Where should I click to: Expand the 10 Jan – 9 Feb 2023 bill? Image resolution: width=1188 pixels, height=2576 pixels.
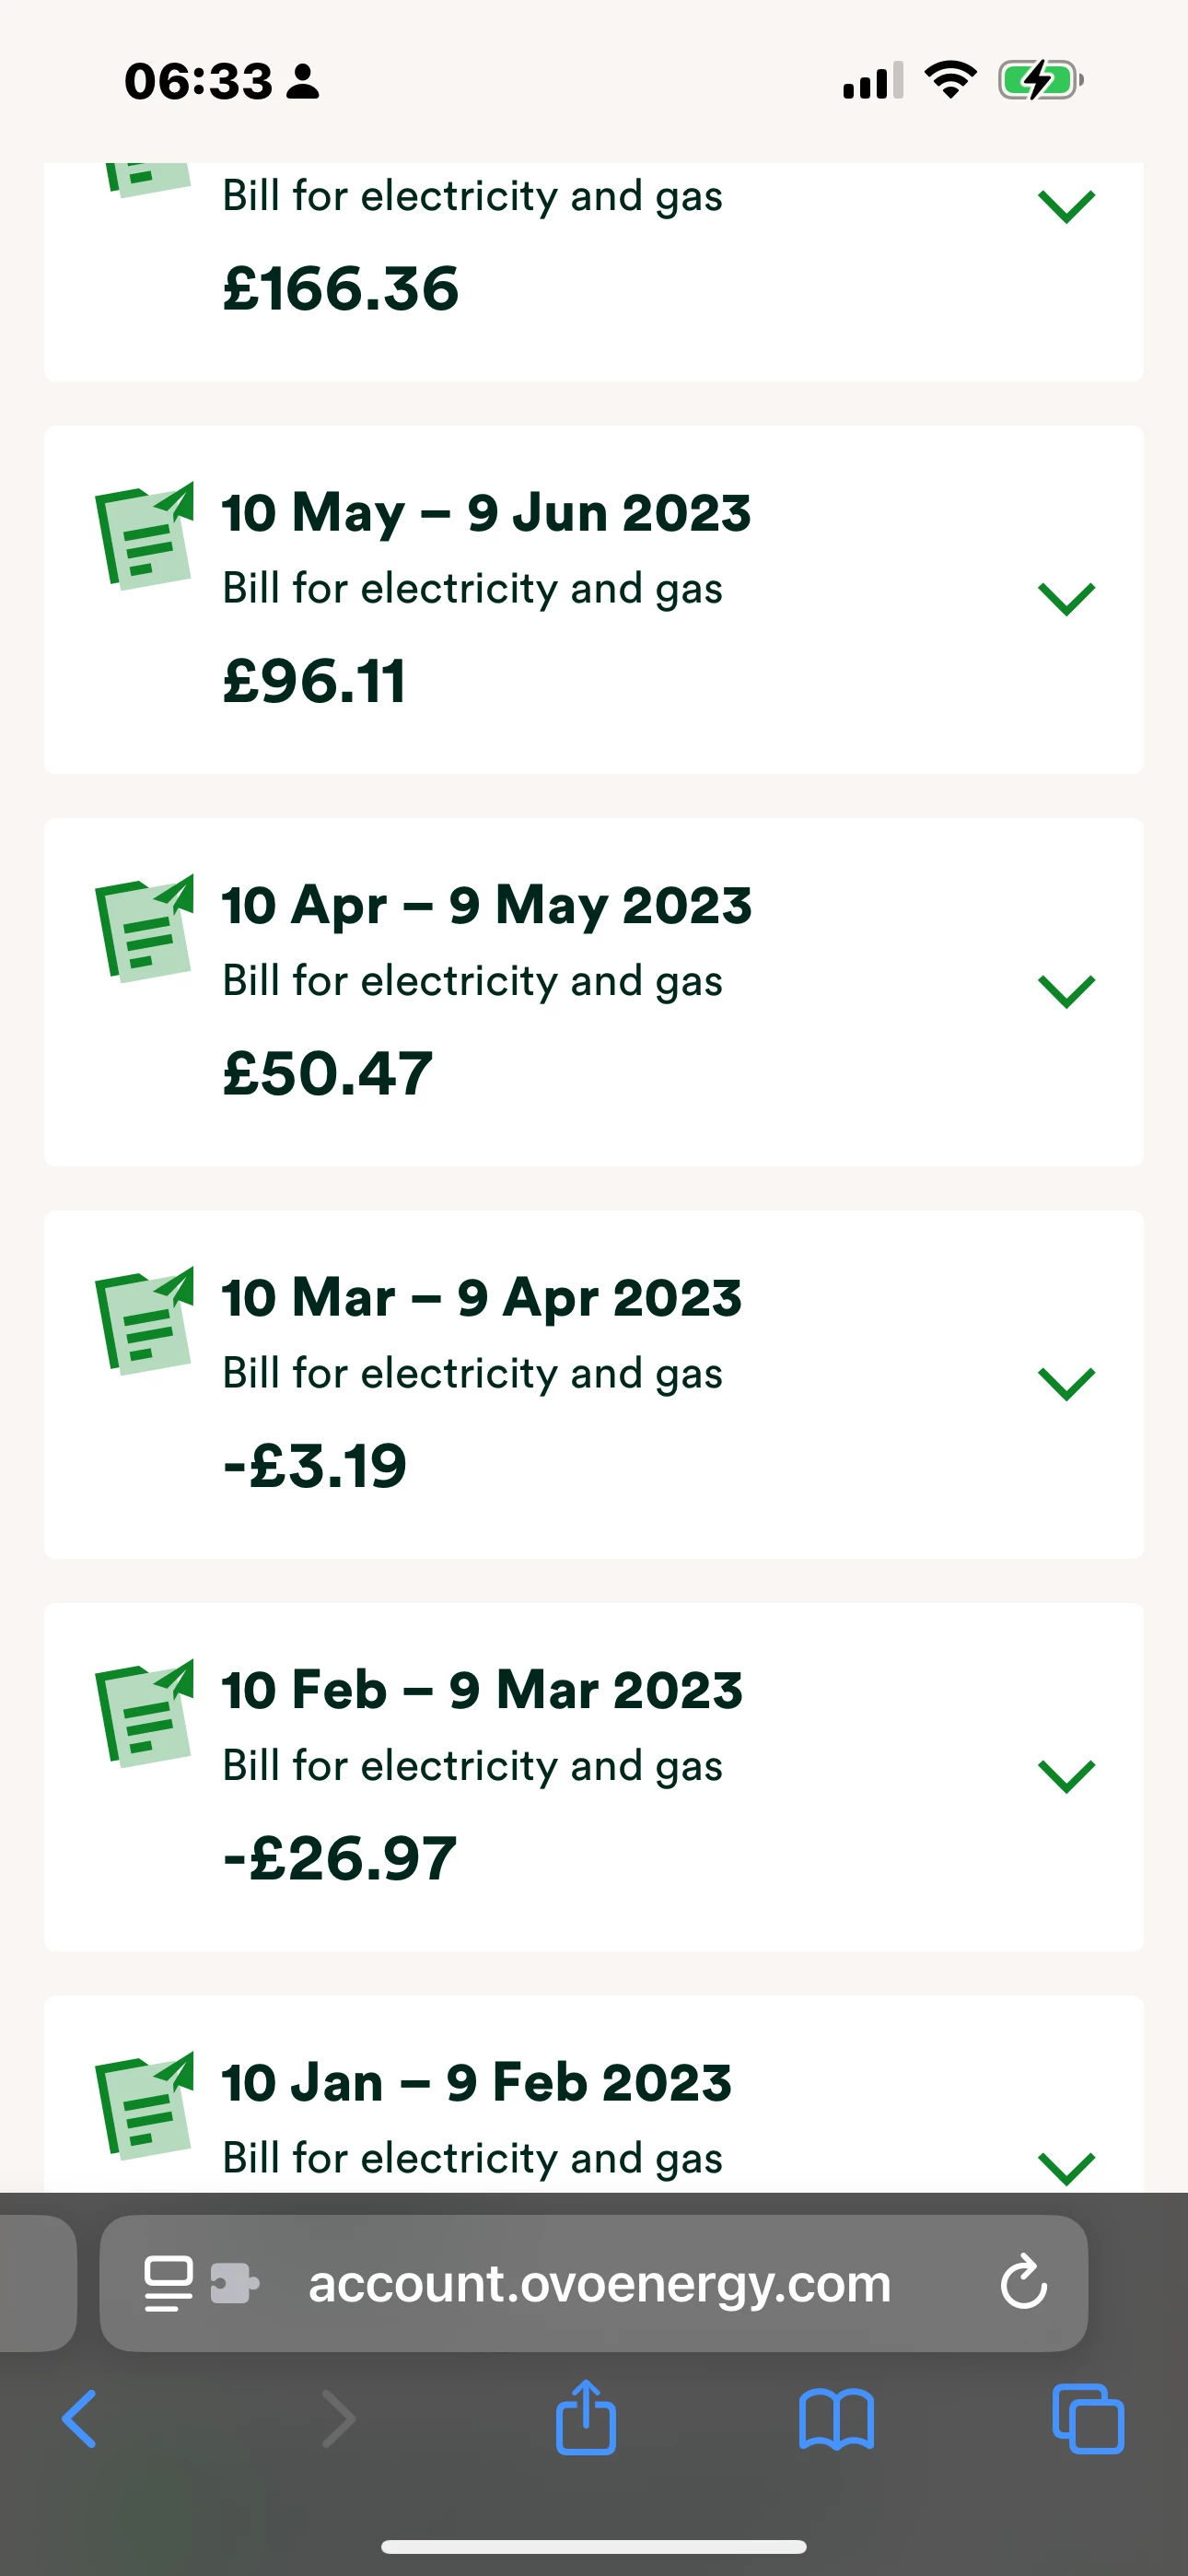[x=1066, y=2168]
